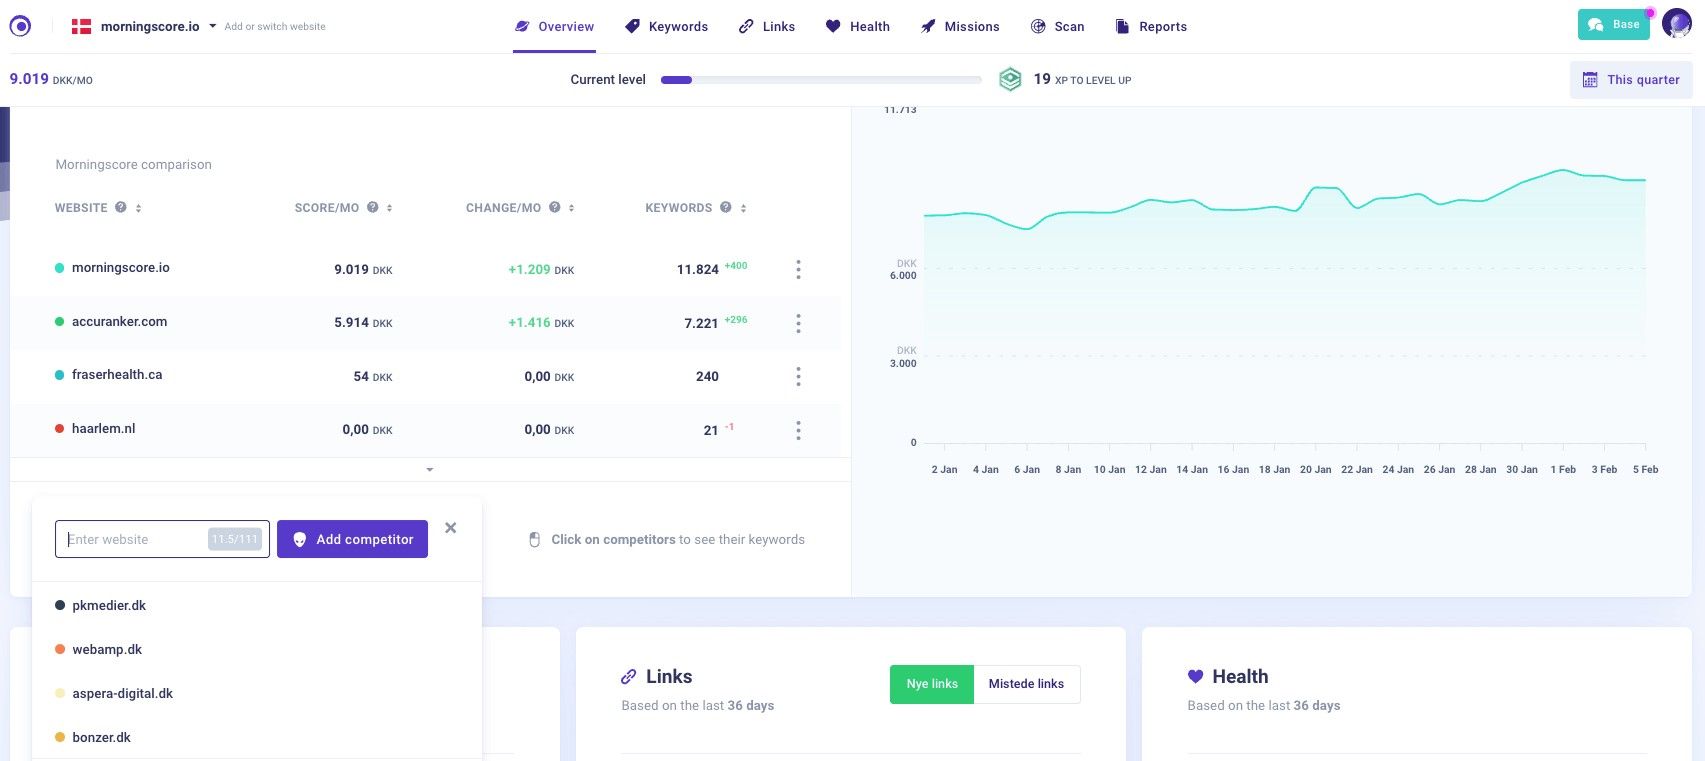Open three-dot menu for haarlem.nl row
1705x761 pixels.
point(798,430)
